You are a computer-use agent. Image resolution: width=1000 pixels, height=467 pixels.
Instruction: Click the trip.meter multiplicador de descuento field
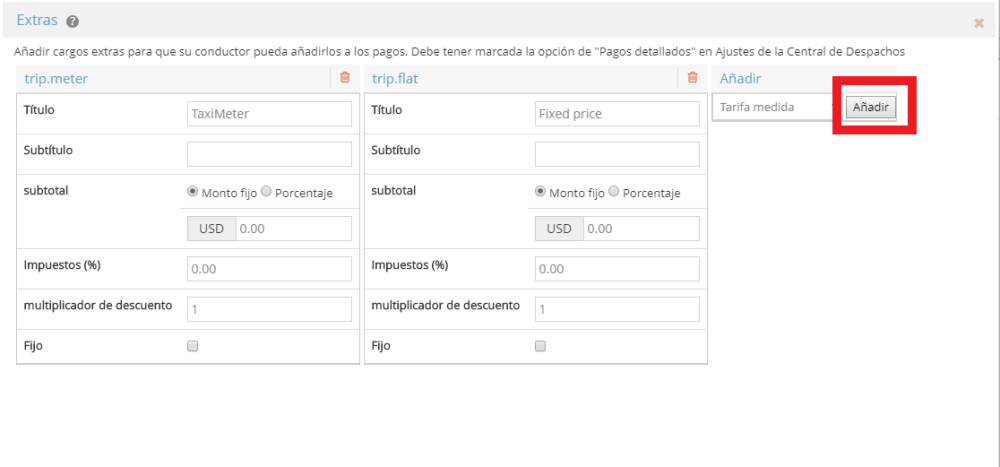tap(269, 309)
